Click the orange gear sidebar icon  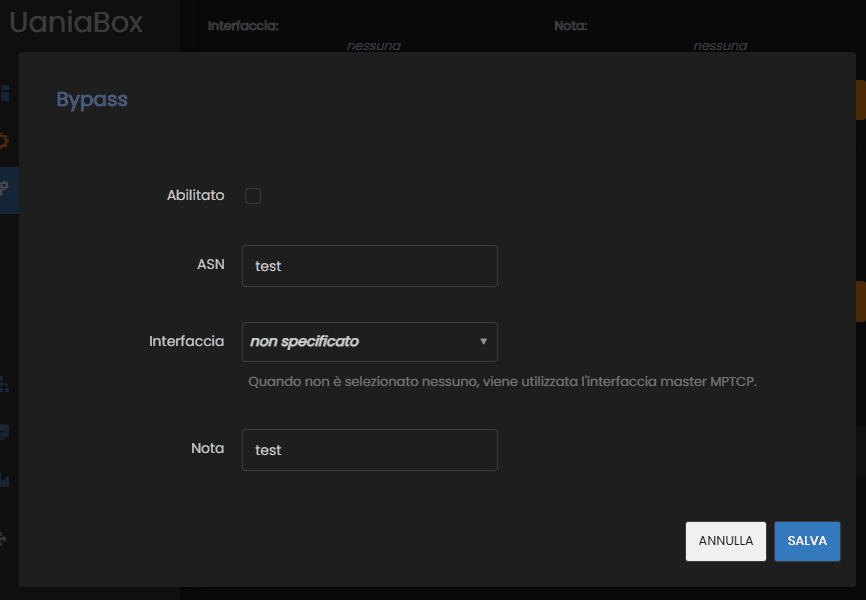[4, 141]
